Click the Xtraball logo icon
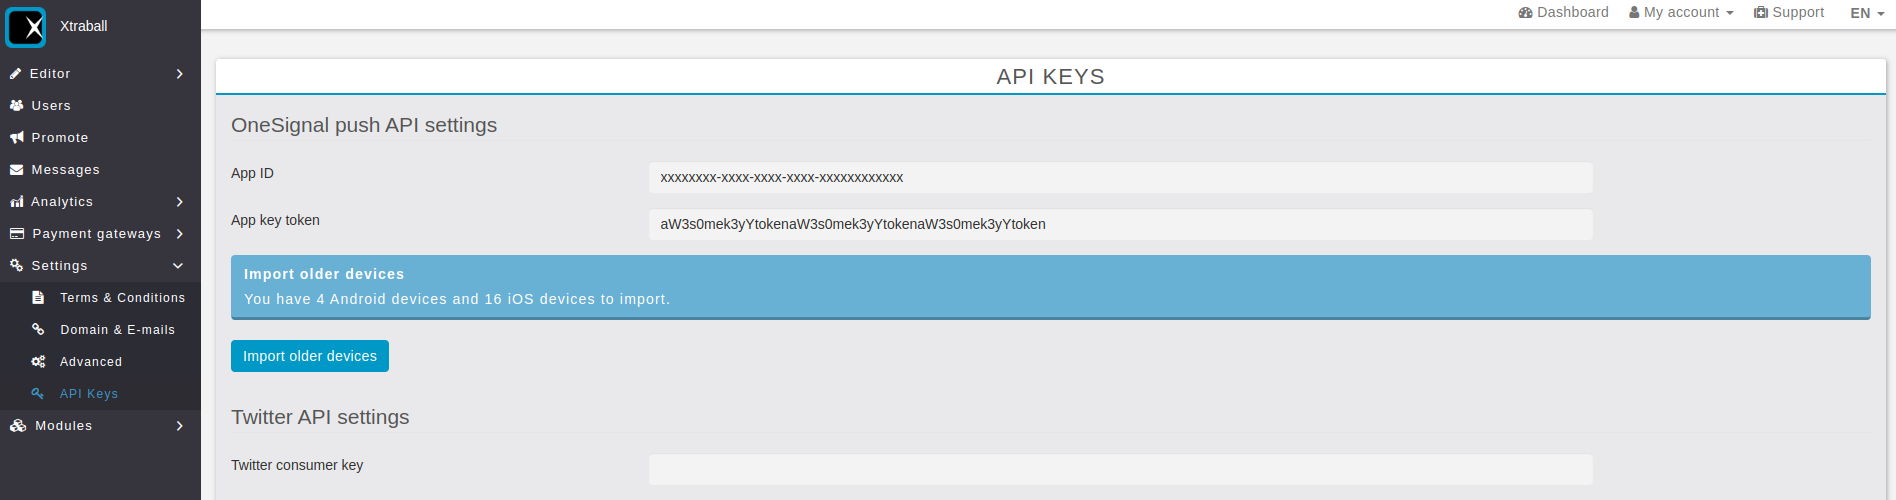Screen dimensions: 1896x500 tap(26, 27)
